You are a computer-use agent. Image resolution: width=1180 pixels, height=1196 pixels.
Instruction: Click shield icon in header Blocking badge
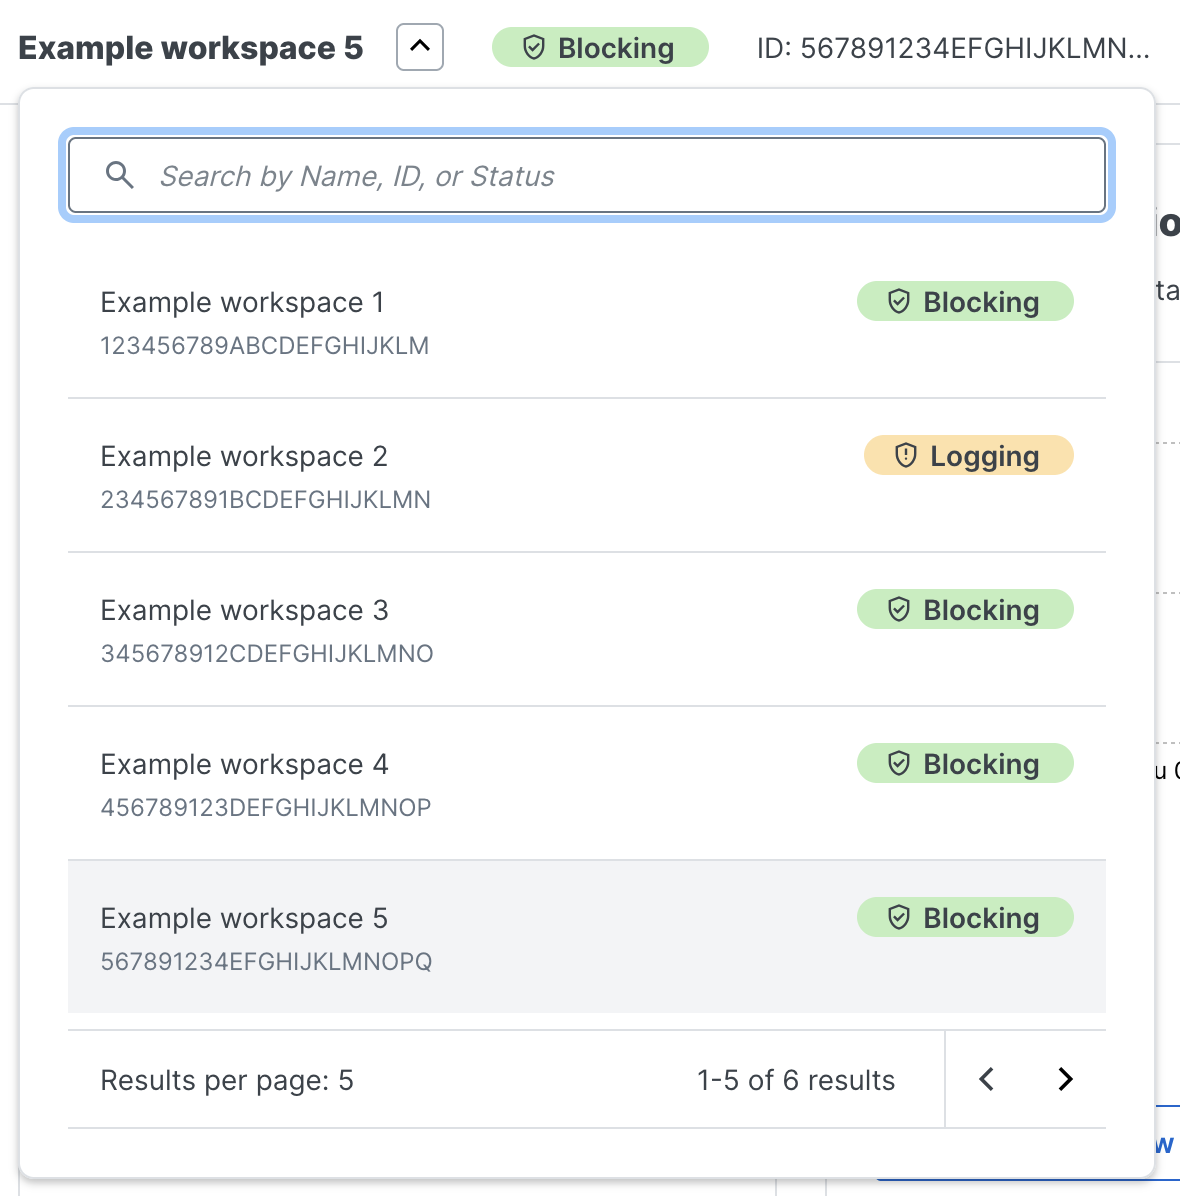pos(534,47)
